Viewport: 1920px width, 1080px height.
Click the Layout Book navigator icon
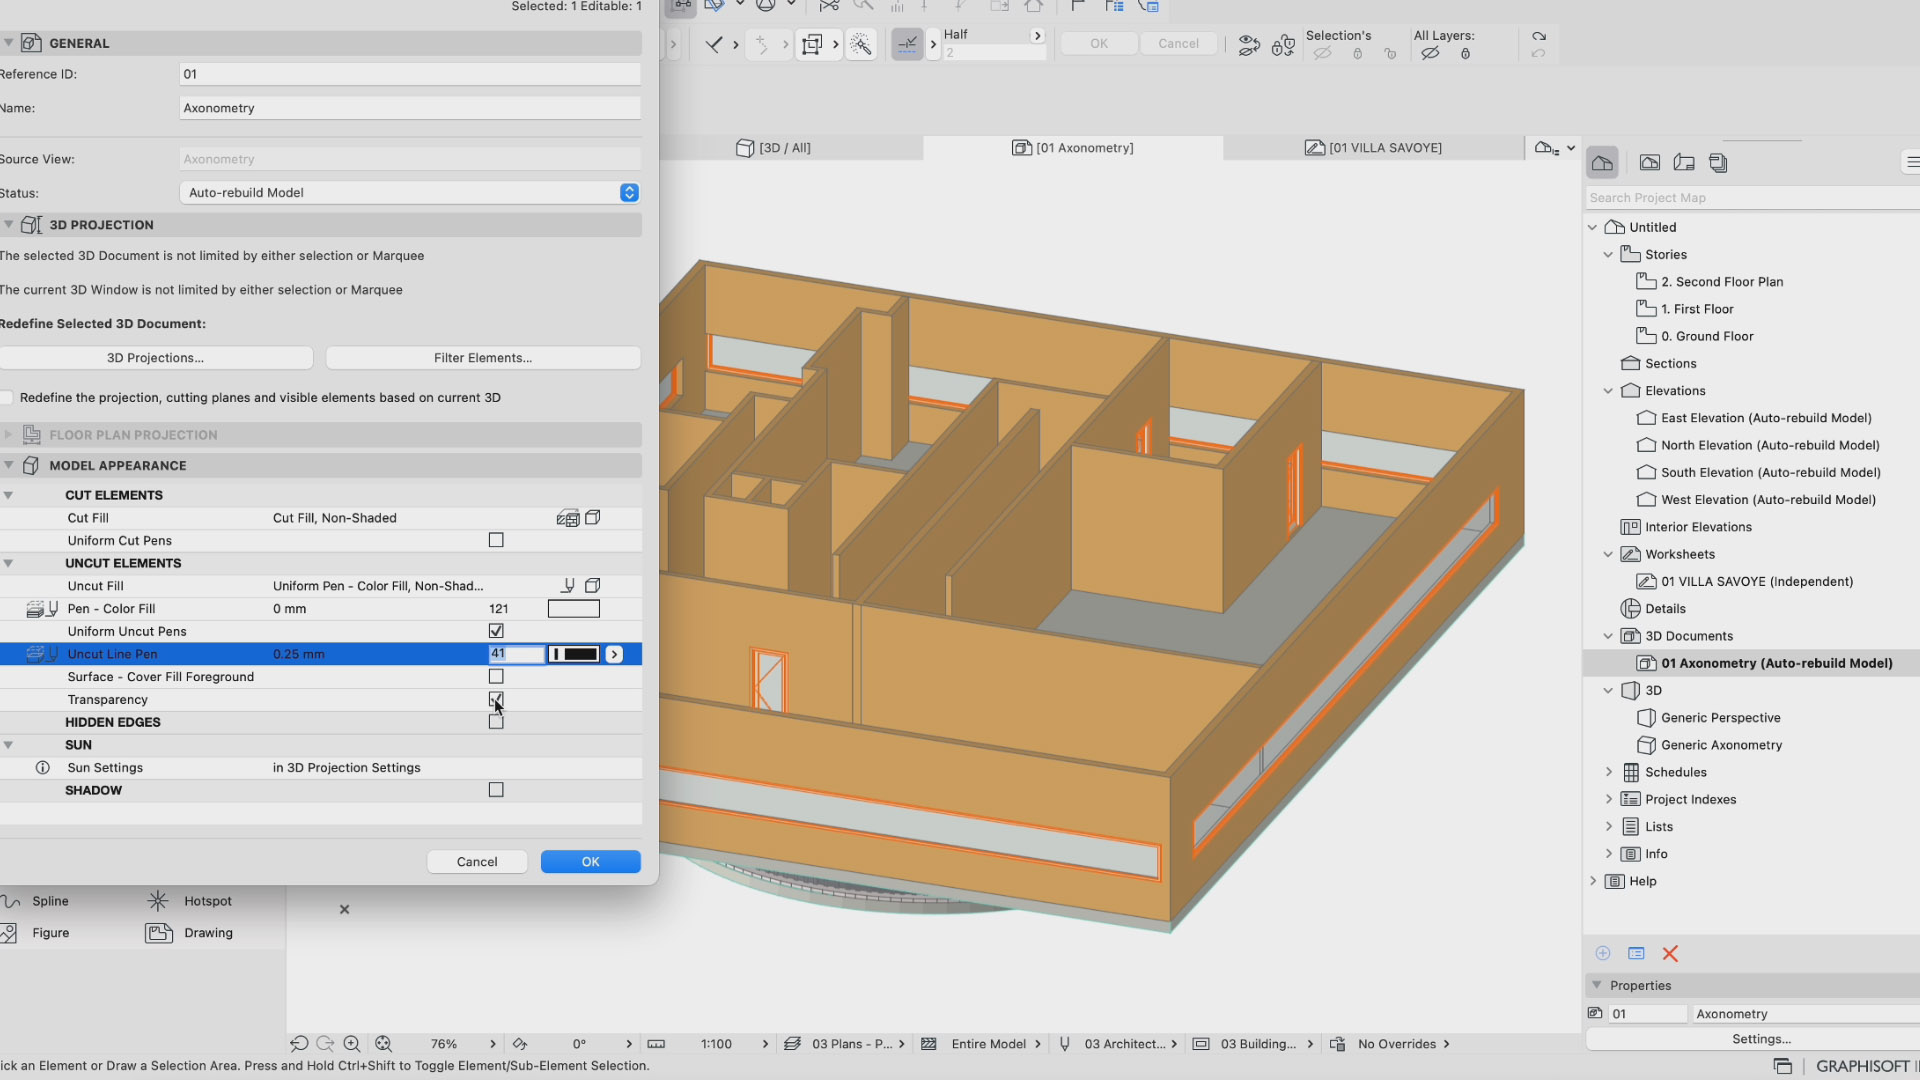coord(1684,163)
